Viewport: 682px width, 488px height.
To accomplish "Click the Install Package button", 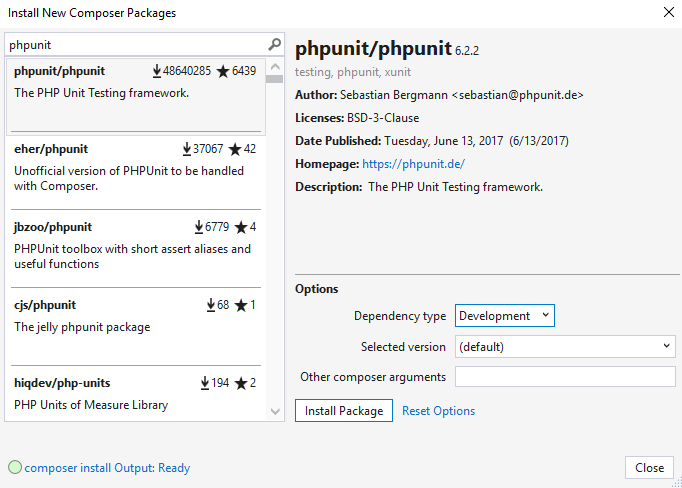I will [344, 411].
